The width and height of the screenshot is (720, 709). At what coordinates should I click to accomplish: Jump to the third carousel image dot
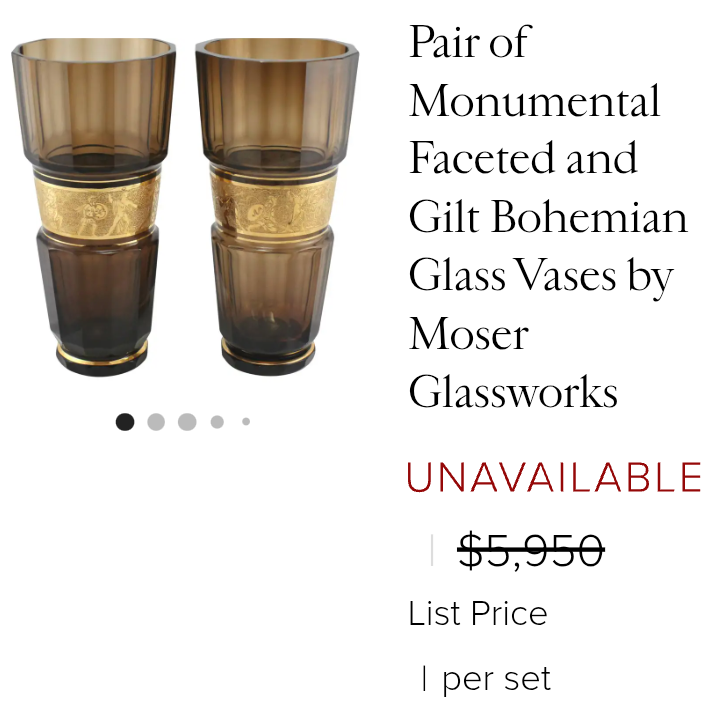click(x=187, y=422)
